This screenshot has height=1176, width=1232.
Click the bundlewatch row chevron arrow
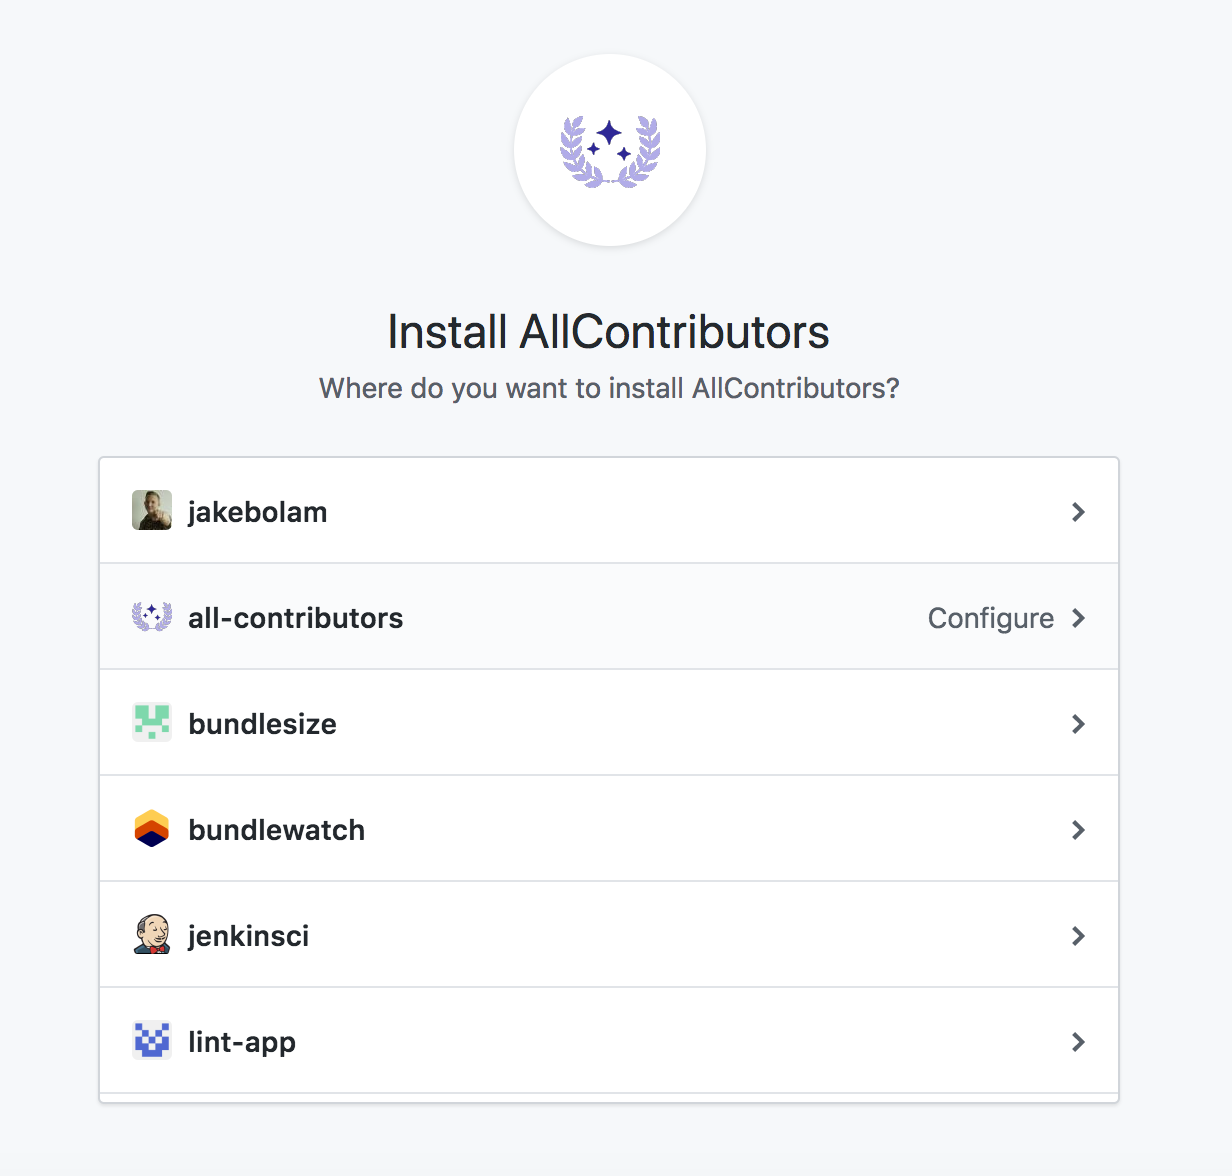[1078, 829]
